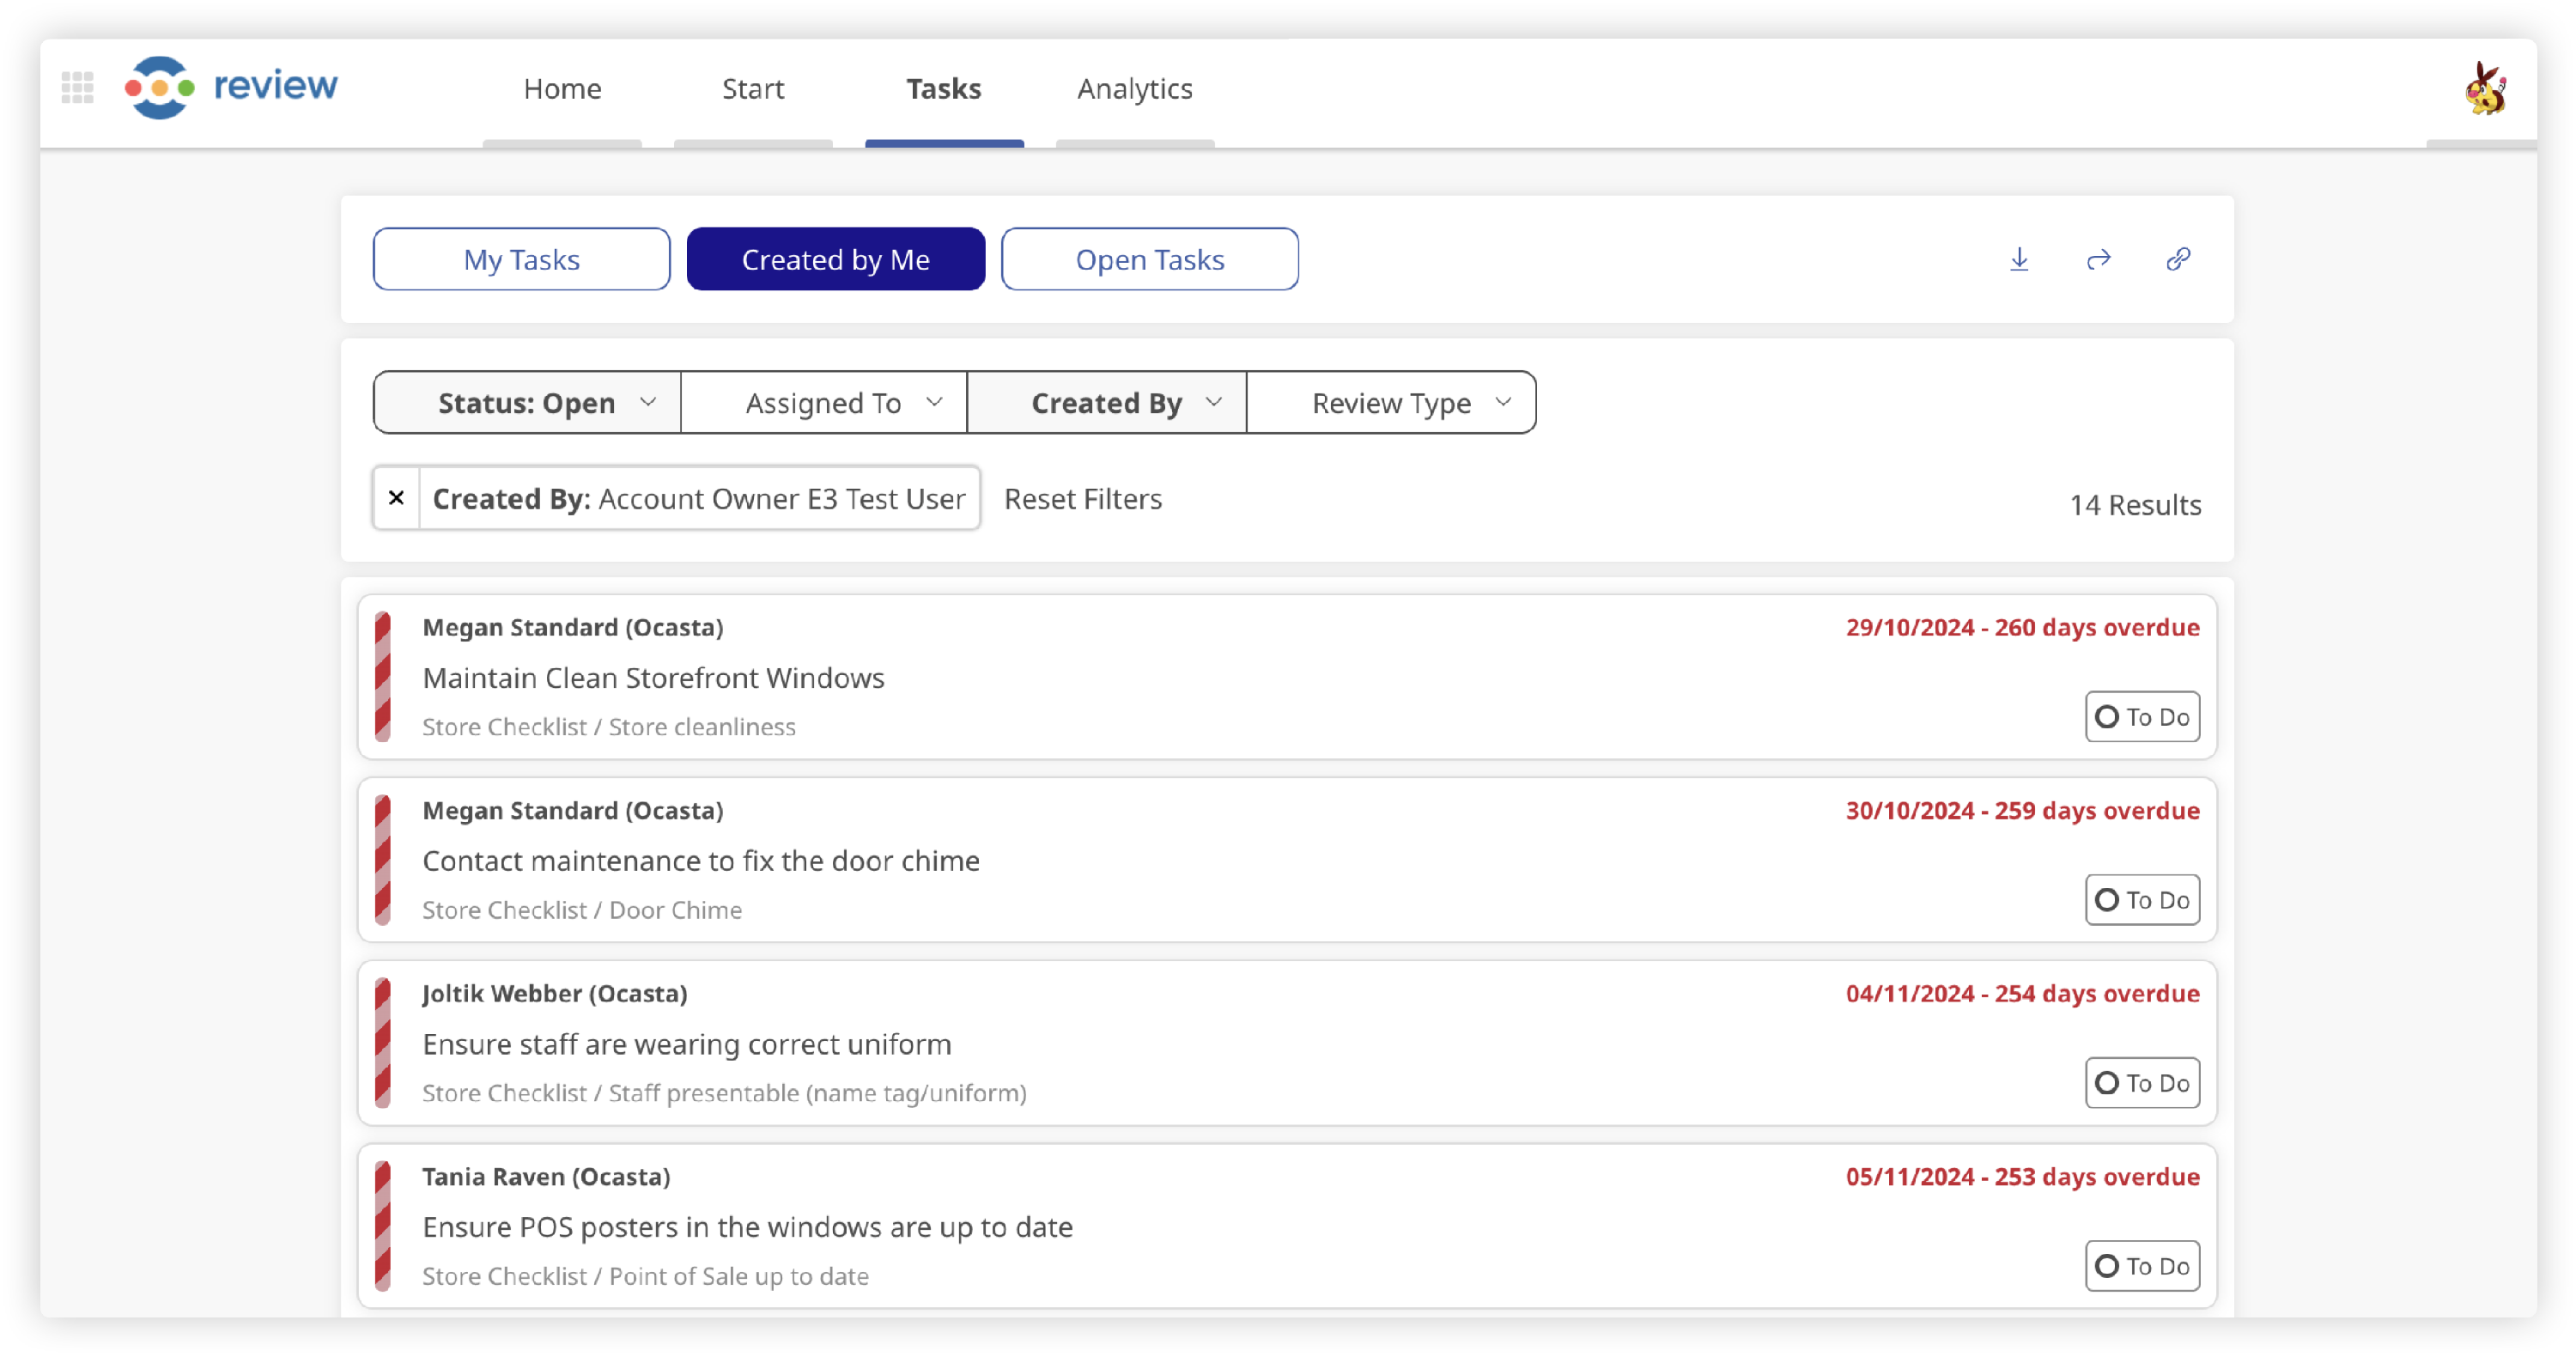Open the user avatar profile menu

click(x=2484, y=90)
